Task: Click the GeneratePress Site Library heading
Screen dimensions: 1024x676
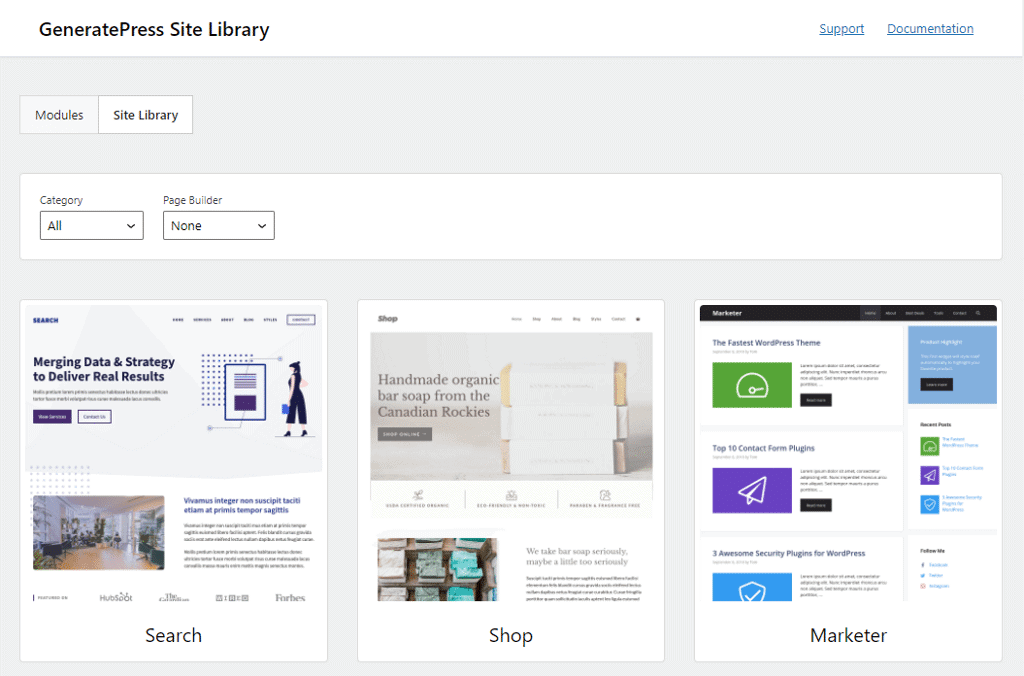Action: (x=154, y=29)
